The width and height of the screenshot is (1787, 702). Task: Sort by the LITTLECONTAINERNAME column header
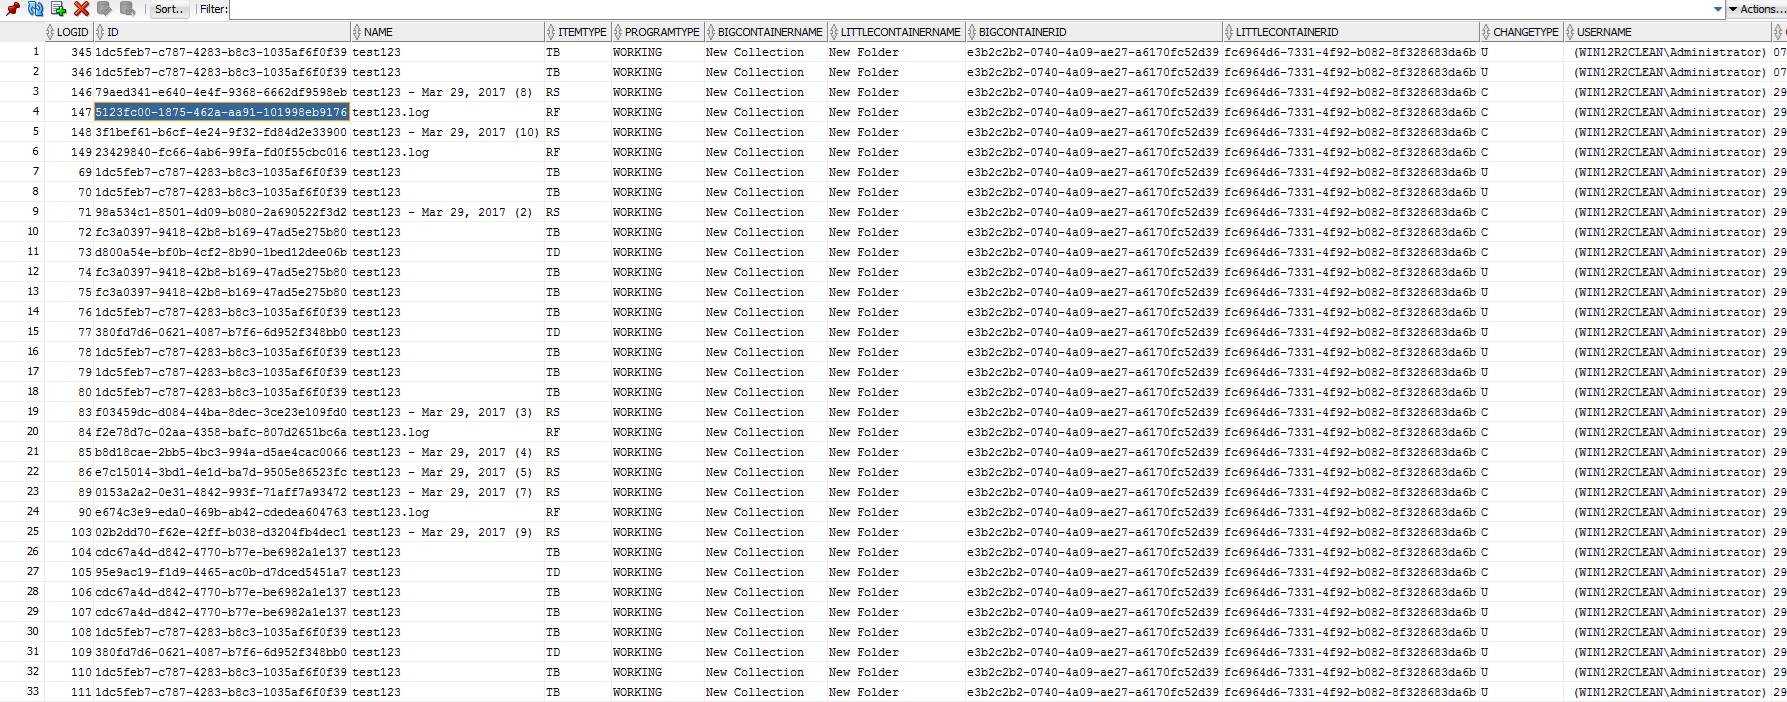click(x=896, y=32)
